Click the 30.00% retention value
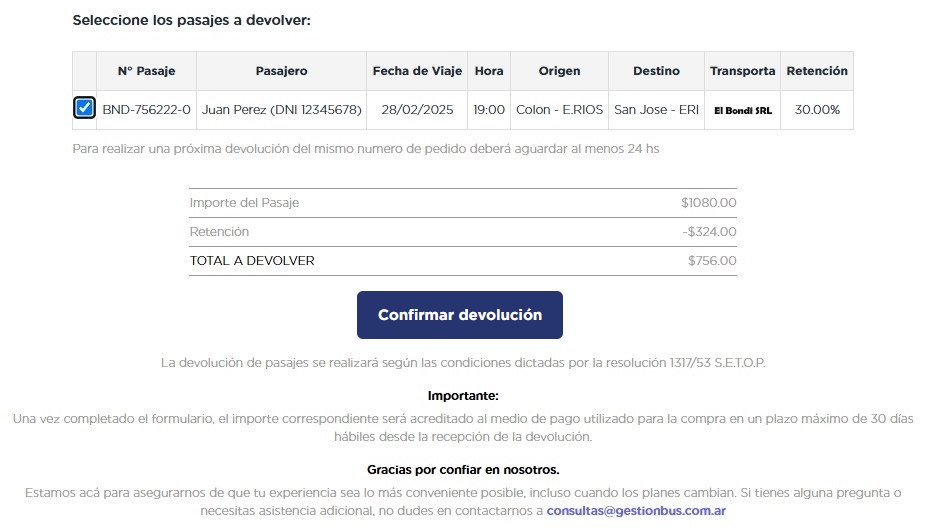Screen dimensions: 929x532 (817, 110)
